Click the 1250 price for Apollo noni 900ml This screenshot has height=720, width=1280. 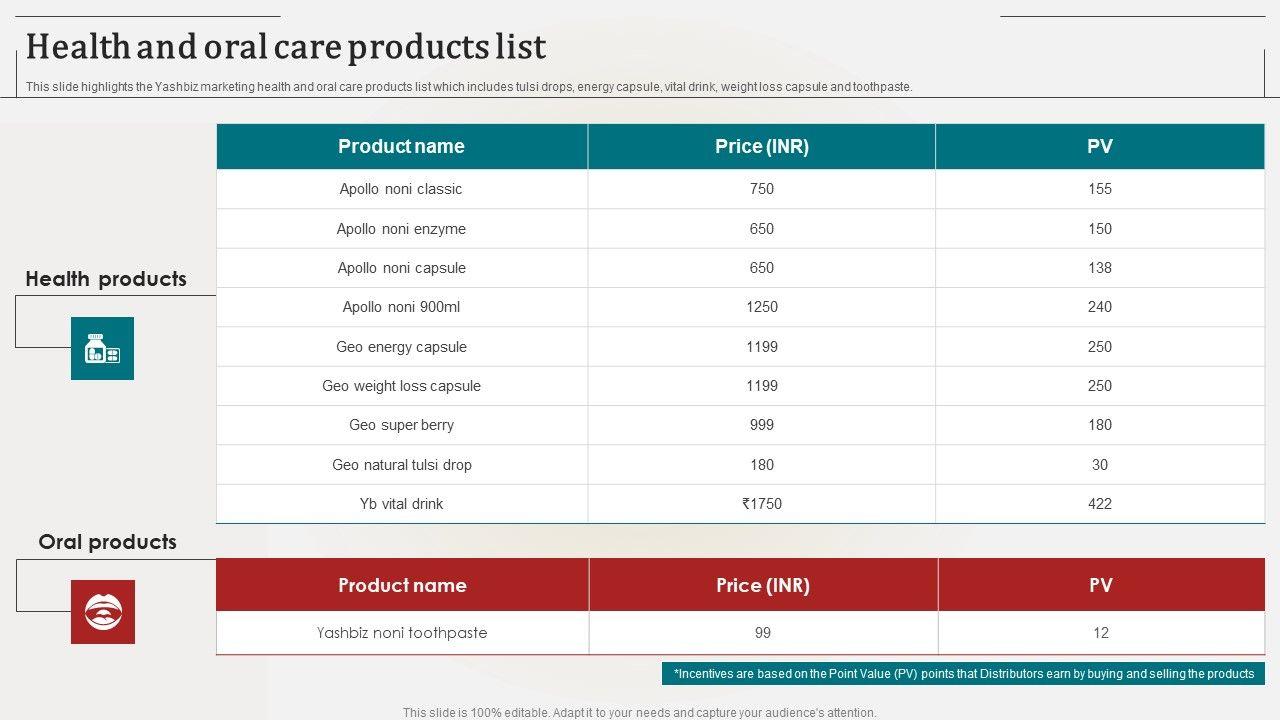click(x=761, y=307)
